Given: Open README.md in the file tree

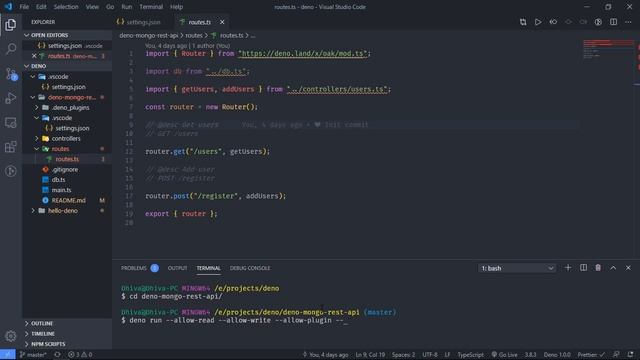Looking at the screenshot, I should point(68,200).
